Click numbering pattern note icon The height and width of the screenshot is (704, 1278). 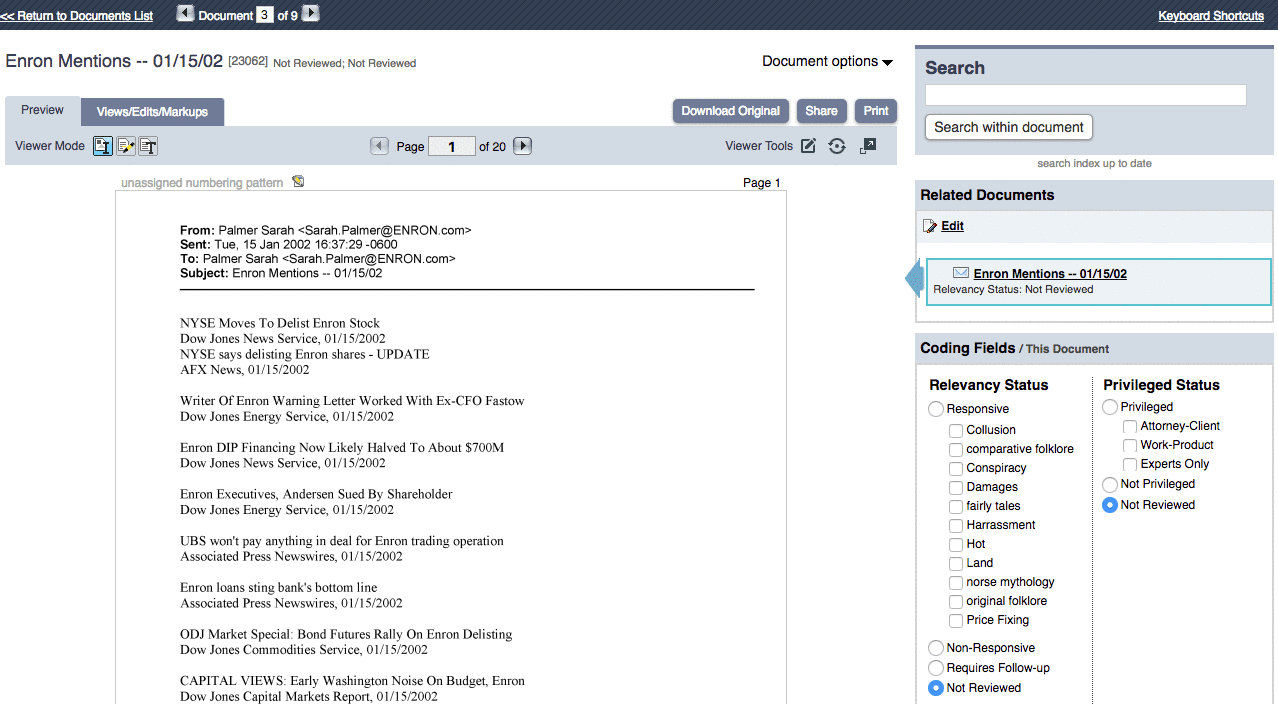tap(297, 182)
